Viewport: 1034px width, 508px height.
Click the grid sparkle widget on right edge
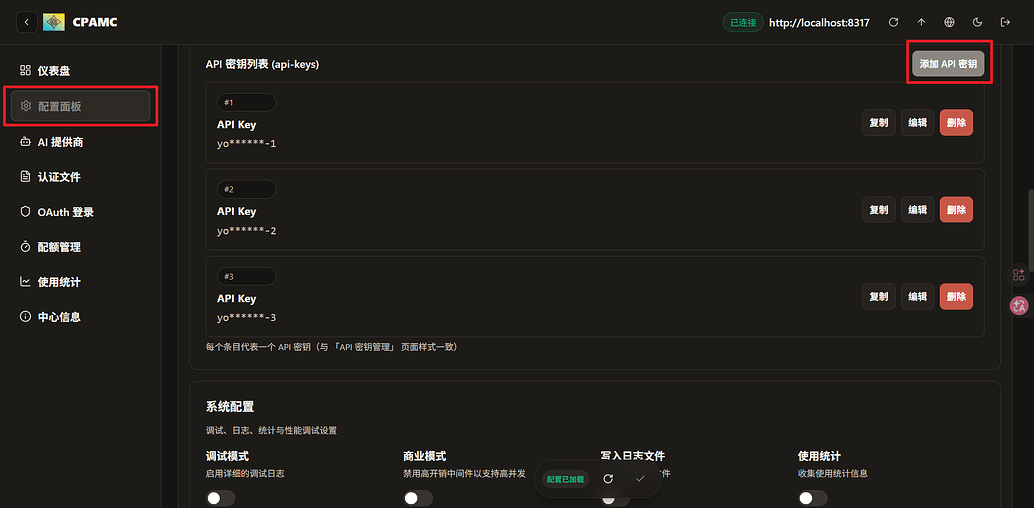[1019, 274]
